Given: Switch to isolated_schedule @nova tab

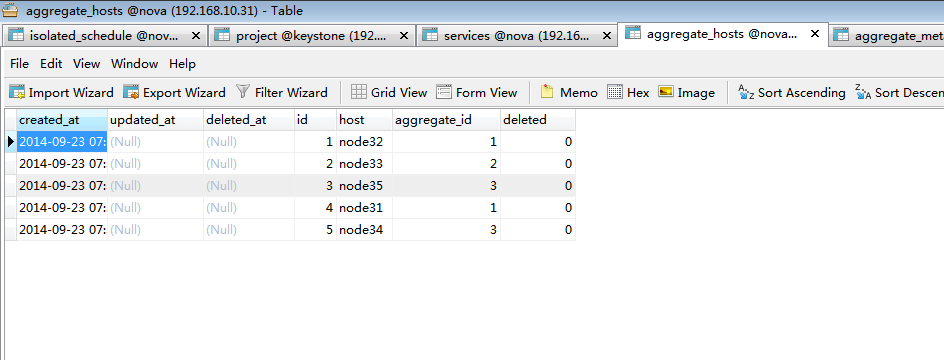Looking at the screenshot, I should (104, 36).
